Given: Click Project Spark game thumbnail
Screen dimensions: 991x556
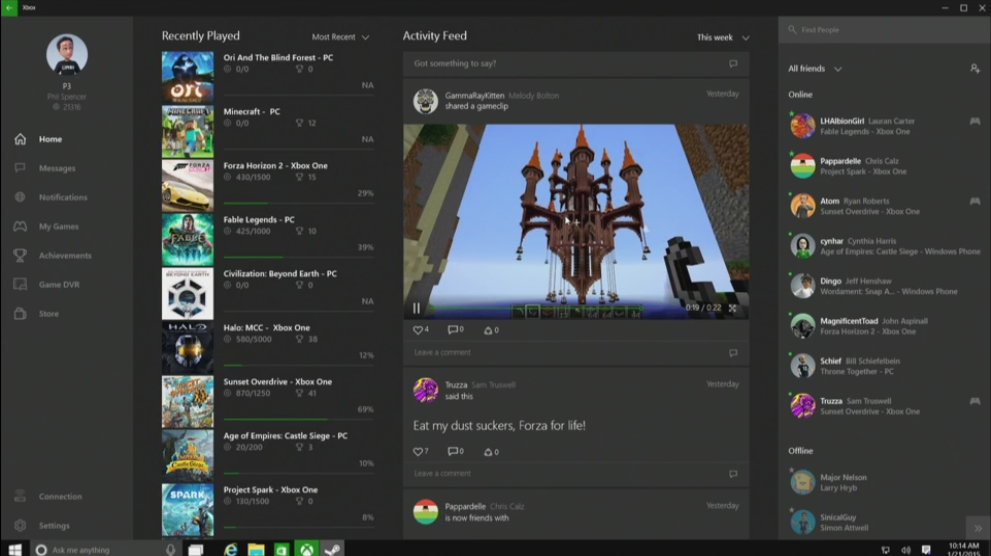Looking at the screenshot, I should pyautogui.click(x=188, y=509).
